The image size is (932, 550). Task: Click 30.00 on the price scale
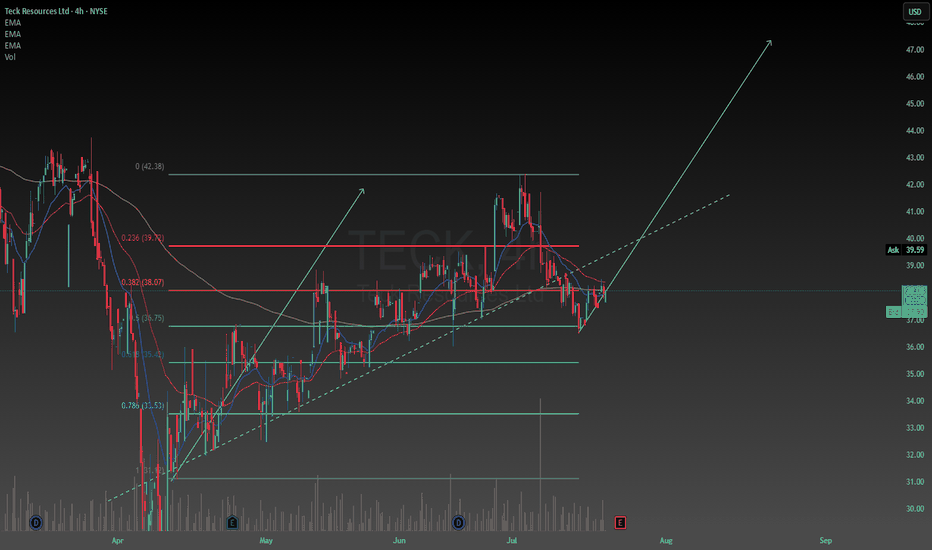[915, 508]
